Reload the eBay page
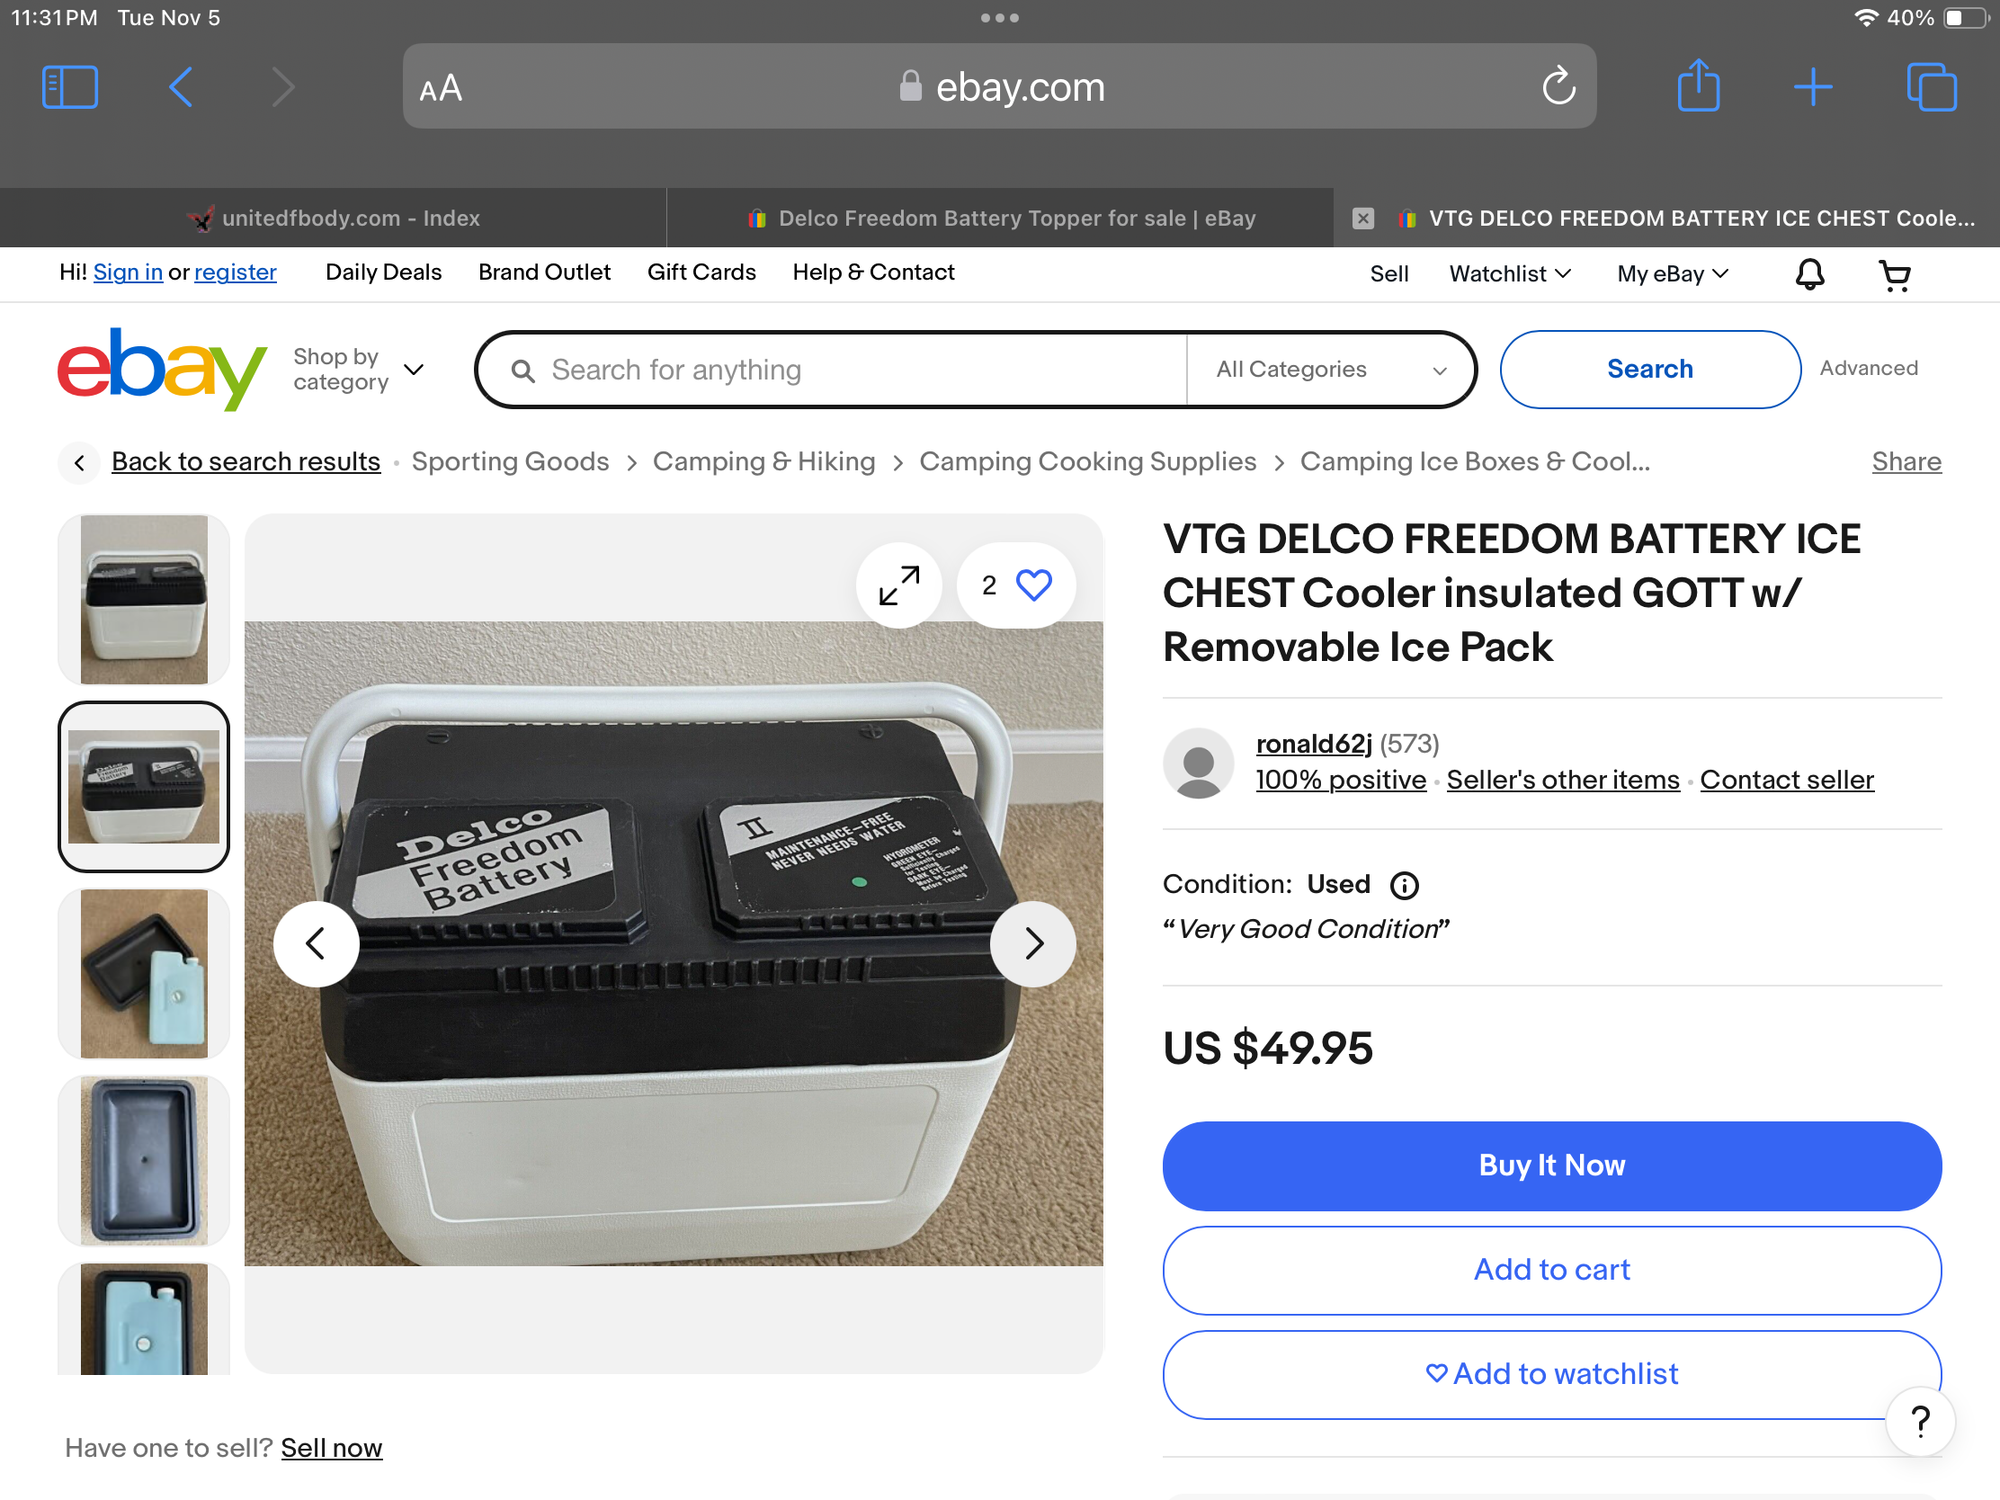Image resolution: width=2000 pixels, height=1500 pixels. tap(1558, 86)
